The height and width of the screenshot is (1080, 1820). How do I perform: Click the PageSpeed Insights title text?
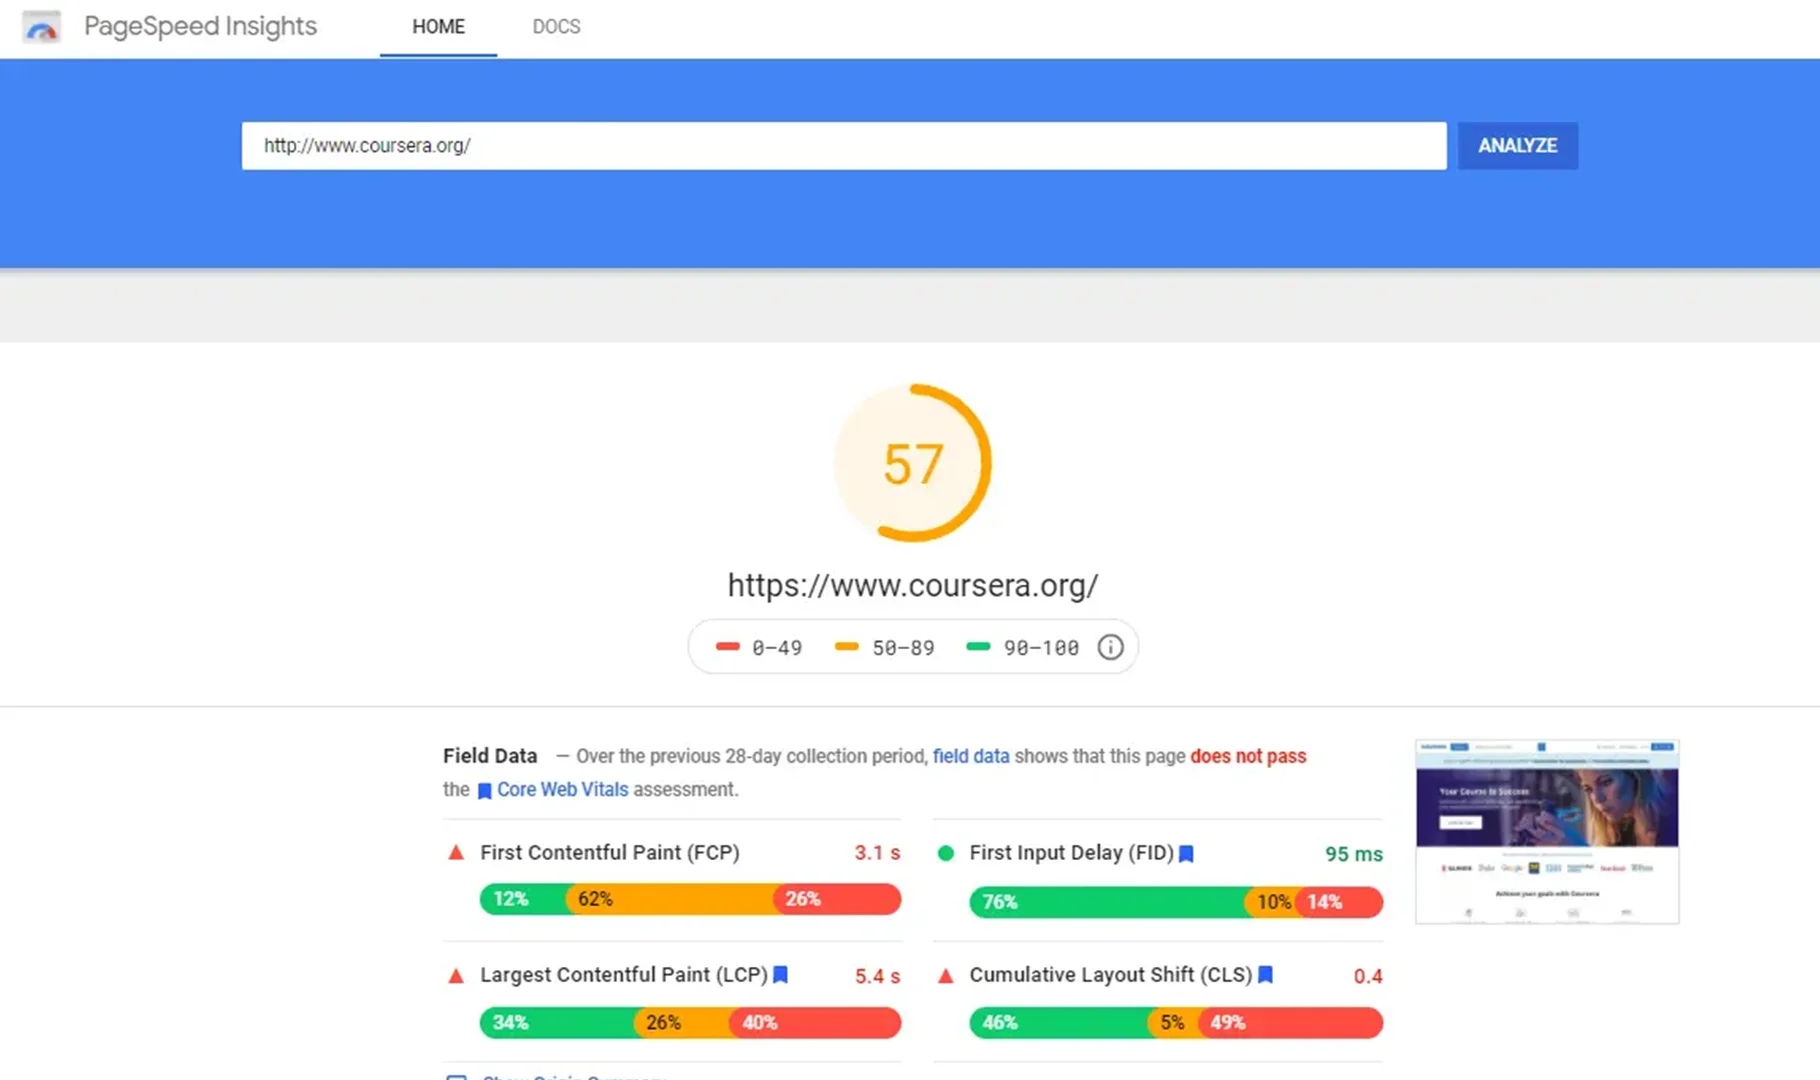pyautogui.click(x=200, y=27)
